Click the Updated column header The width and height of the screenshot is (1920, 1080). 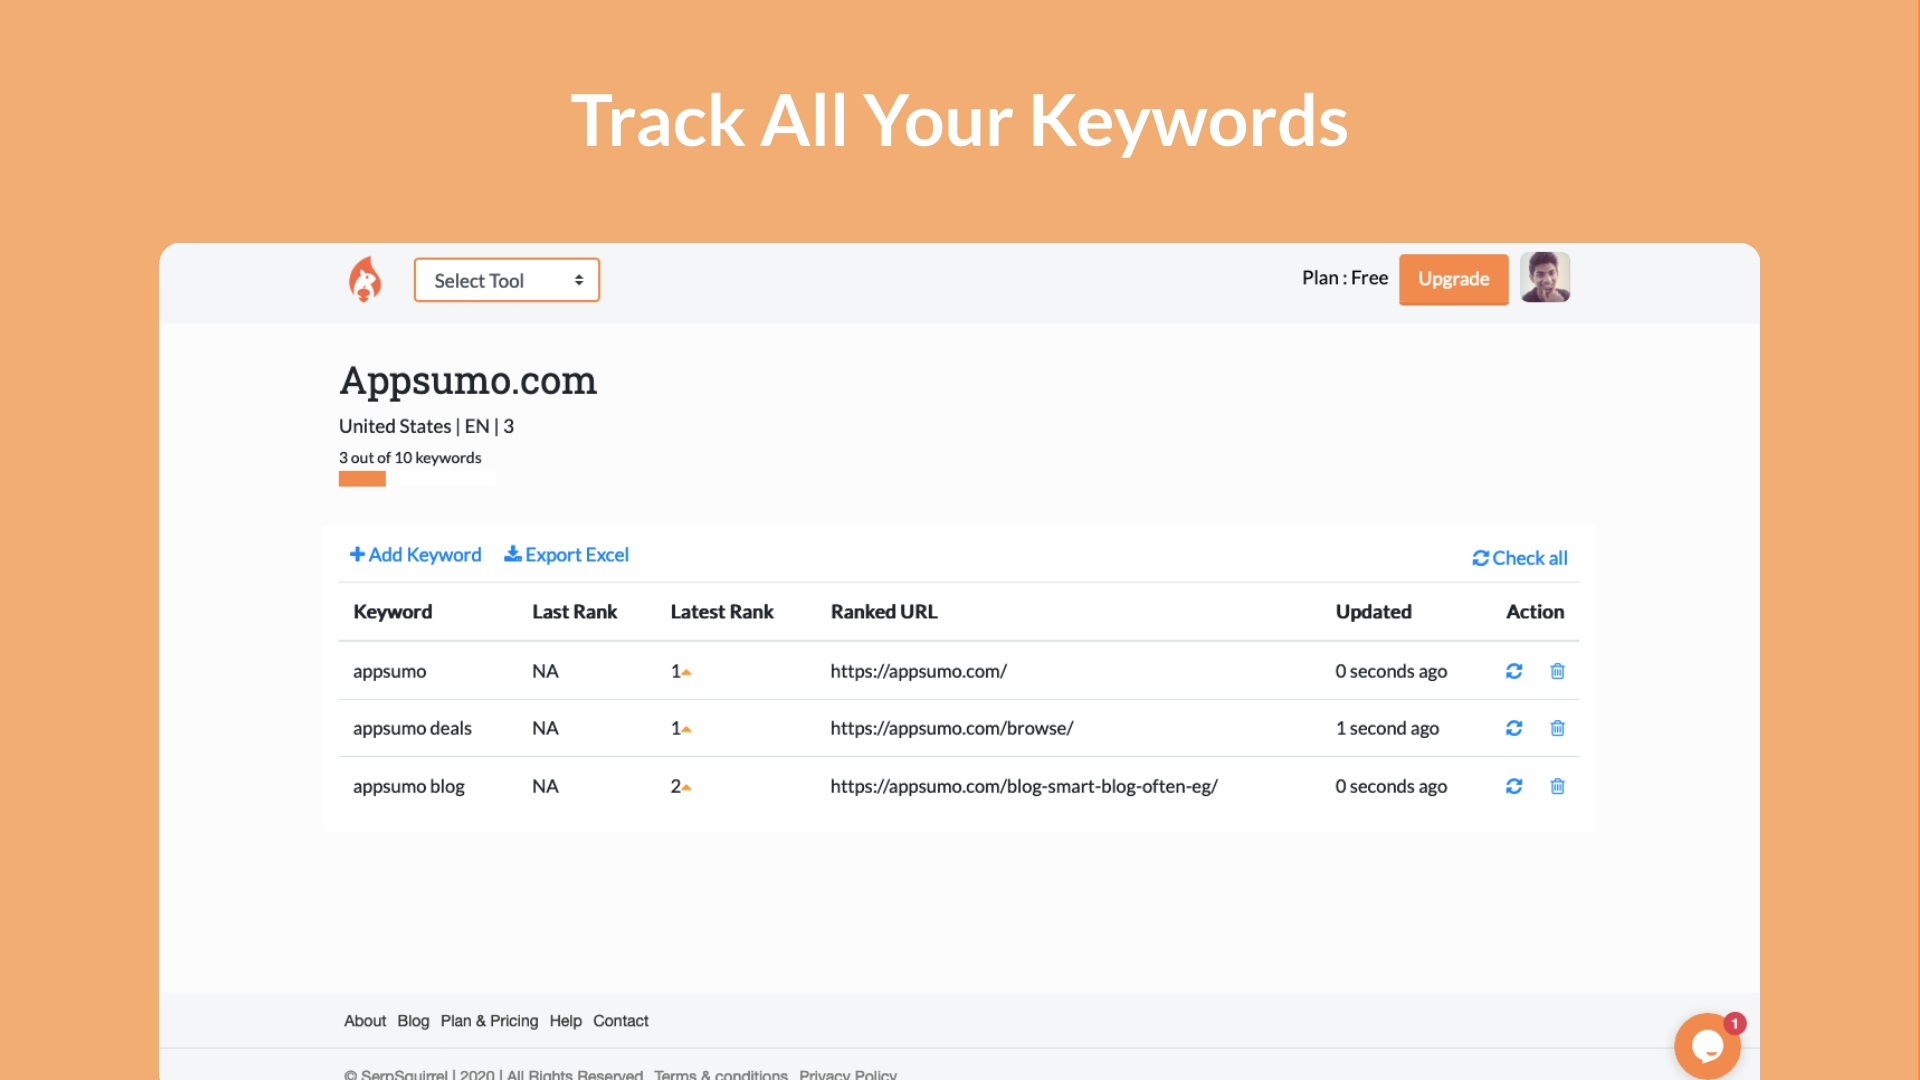pyautogui.click(x=1373, y=612)
